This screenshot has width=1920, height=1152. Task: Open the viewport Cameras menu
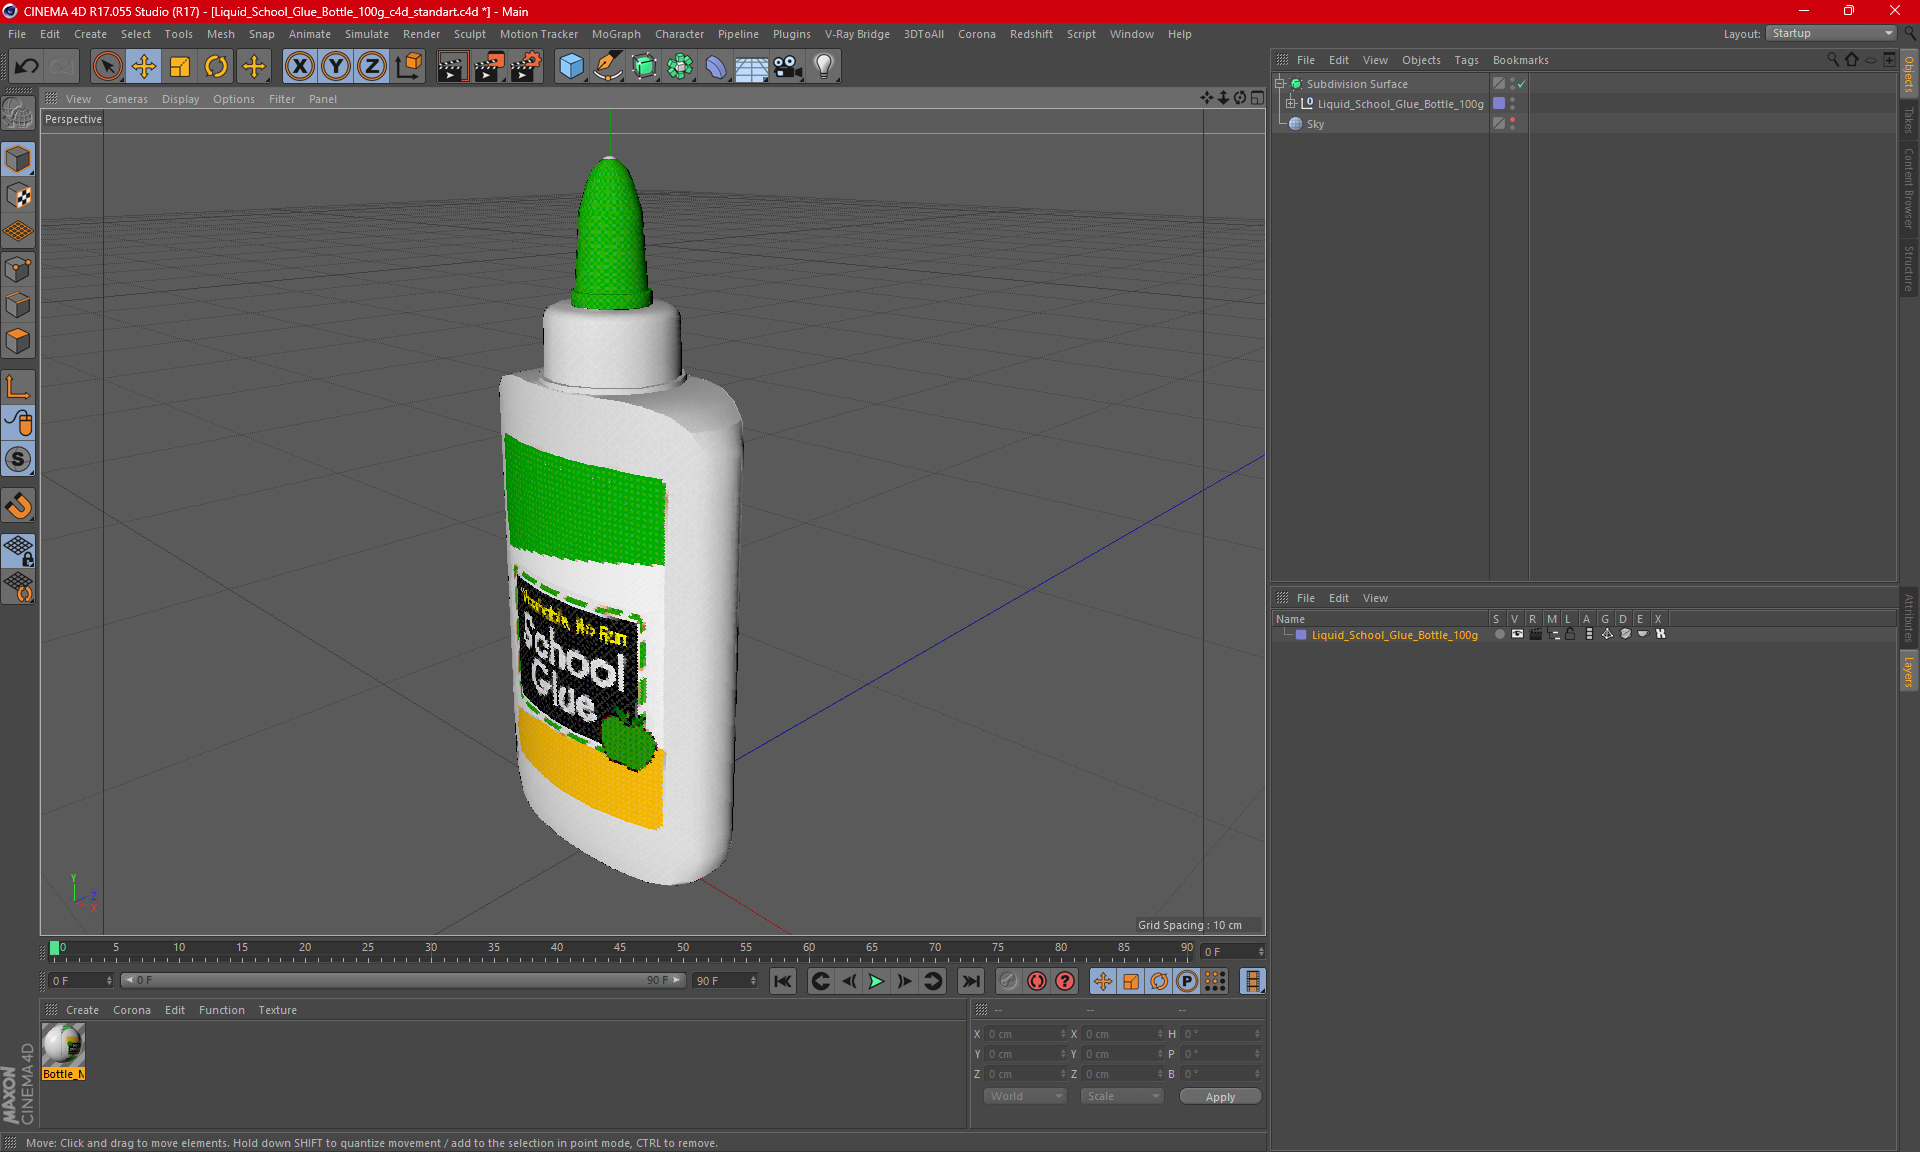[126, 99]
